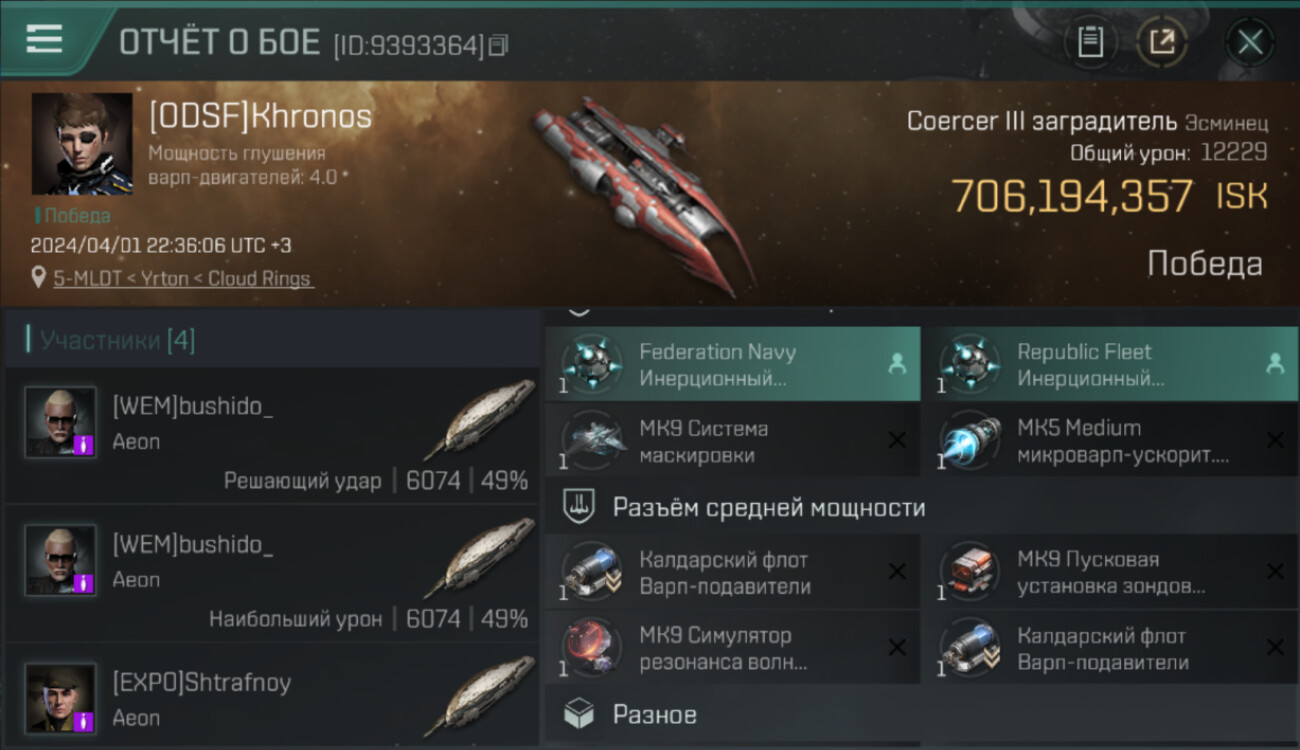Open the 5-MLDT < Yrton < Cloud Rings location link
The width and height of the screenshot is (1300, 750).
(x=183, y=279)
